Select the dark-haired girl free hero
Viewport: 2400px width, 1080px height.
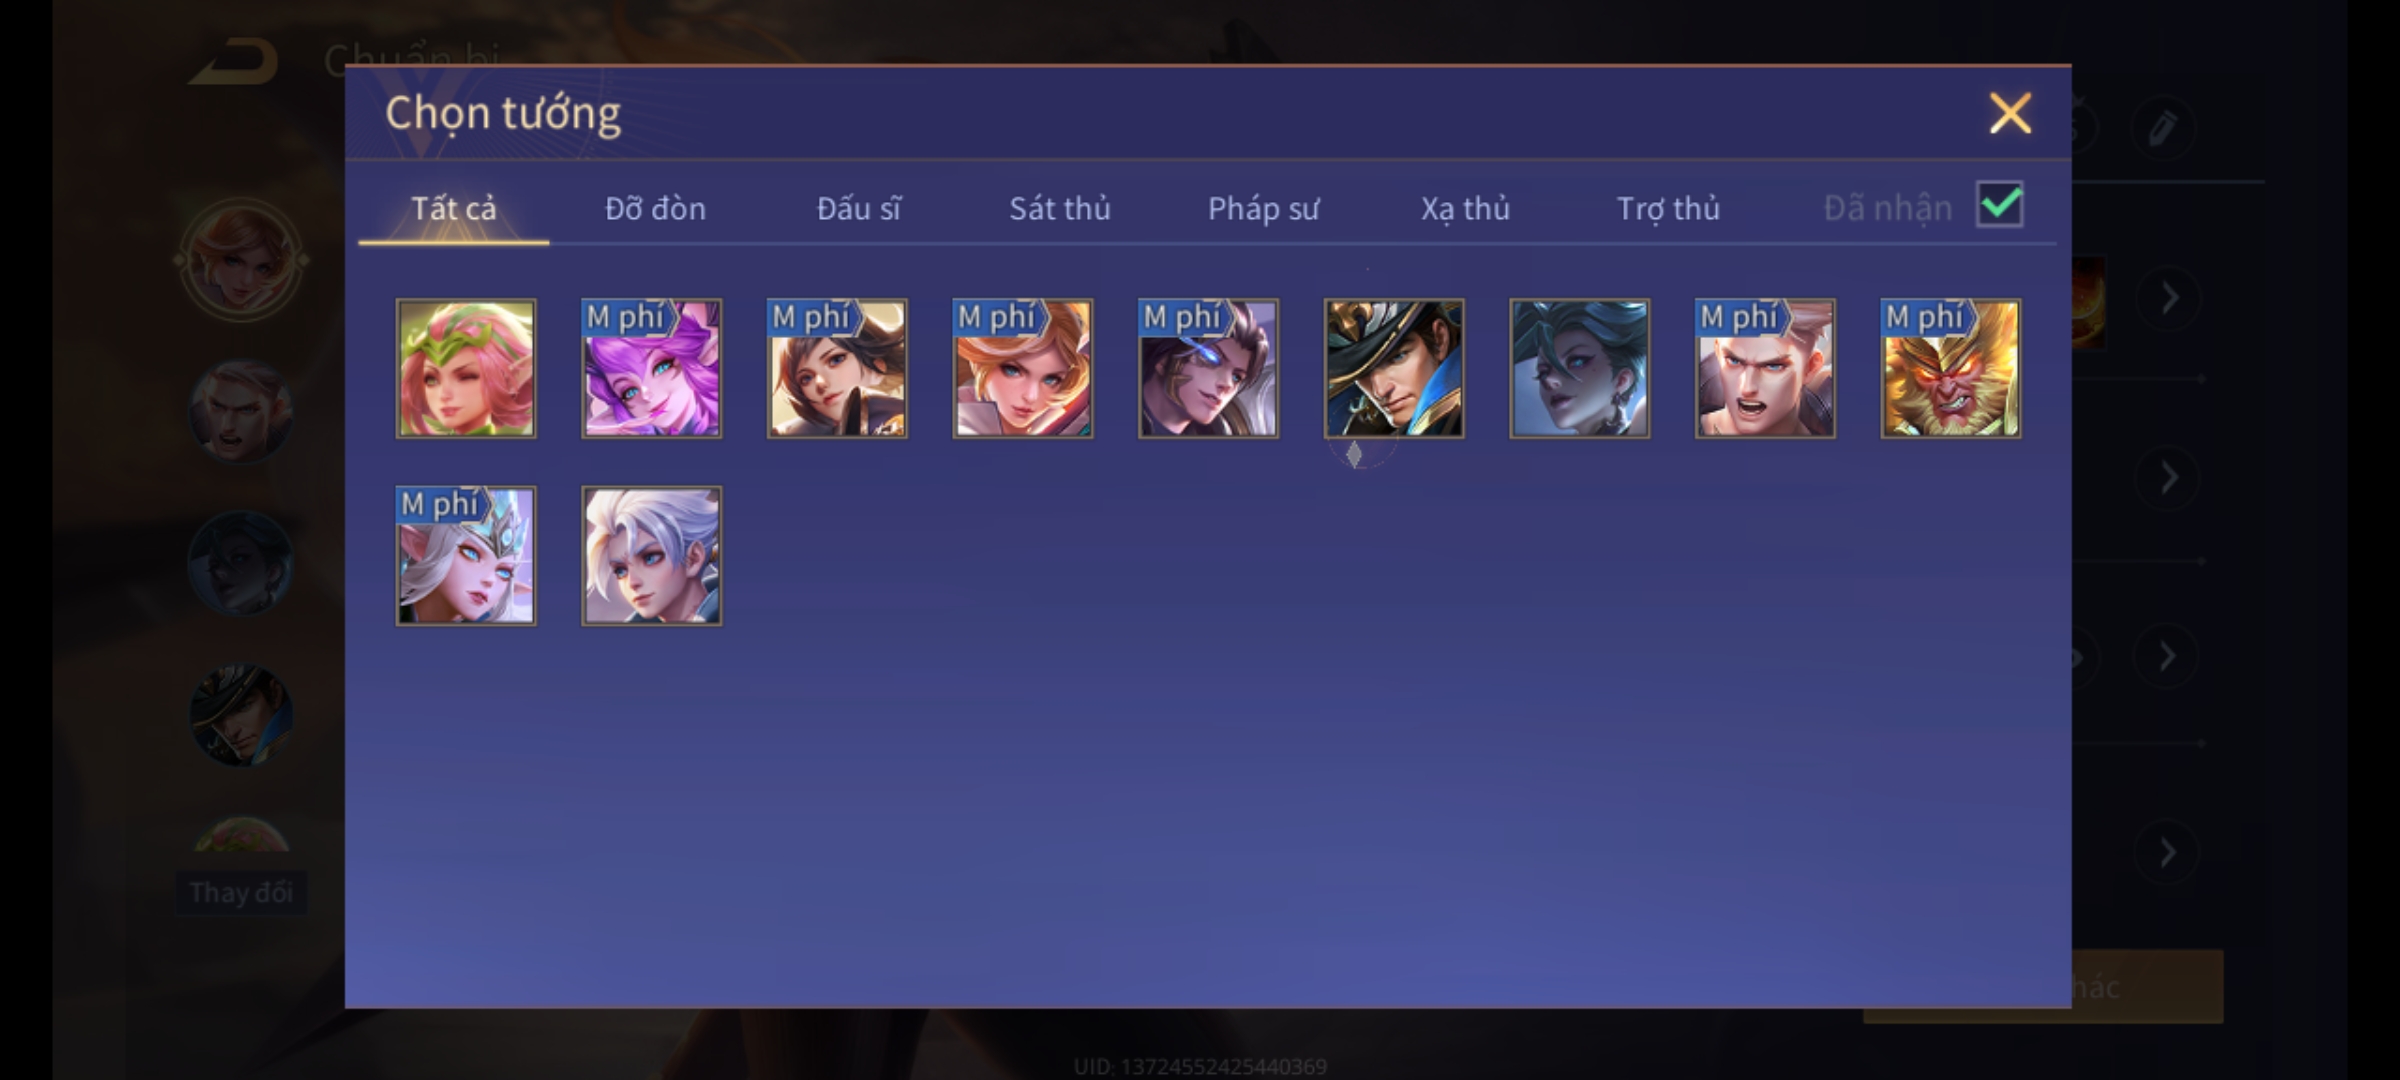(x=837, y=369)
